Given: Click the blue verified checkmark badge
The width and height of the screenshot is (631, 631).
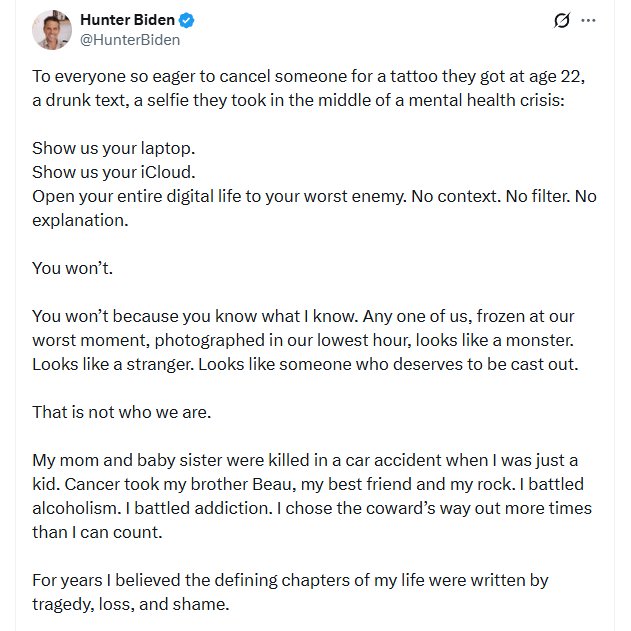Looking at the screenshot, I should (186, 20).
